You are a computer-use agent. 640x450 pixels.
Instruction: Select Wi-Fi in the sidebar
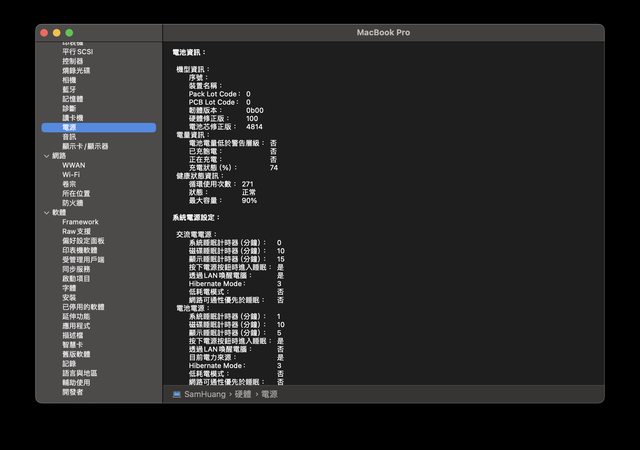coord(71,175)
